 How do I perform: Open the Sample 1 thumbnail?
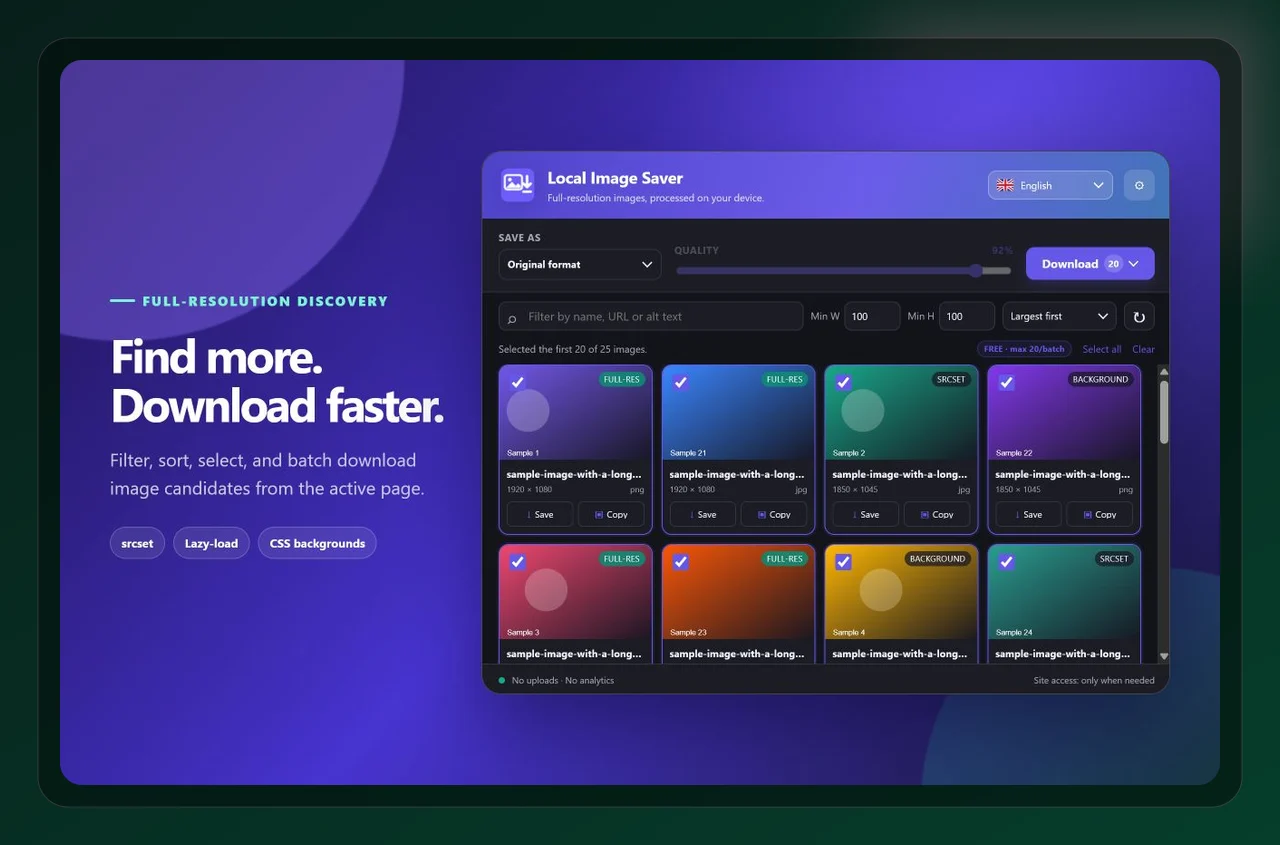[575, 412]
